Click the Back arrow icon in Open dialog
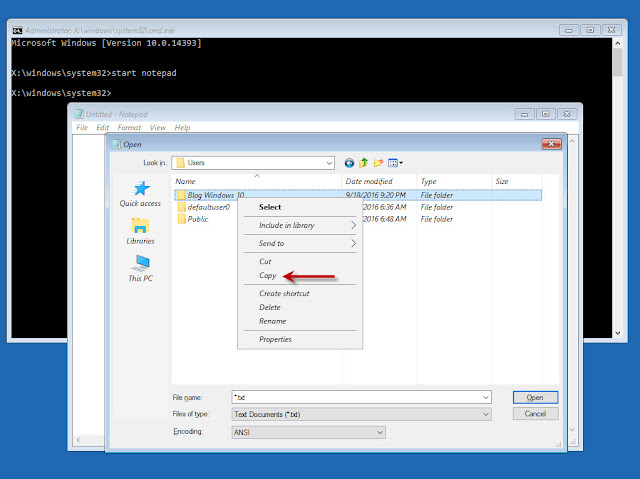 point(349,163)
